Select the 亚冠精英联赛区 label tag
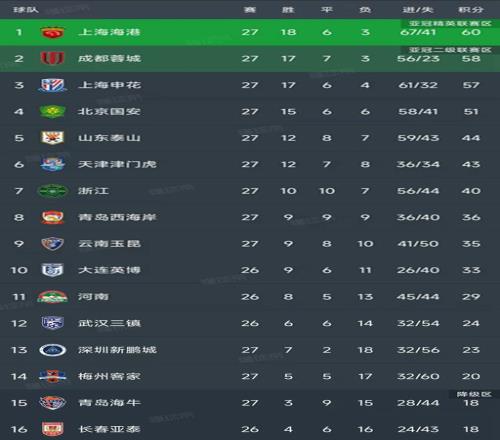500x440 pixels. [x=450, y=23]
